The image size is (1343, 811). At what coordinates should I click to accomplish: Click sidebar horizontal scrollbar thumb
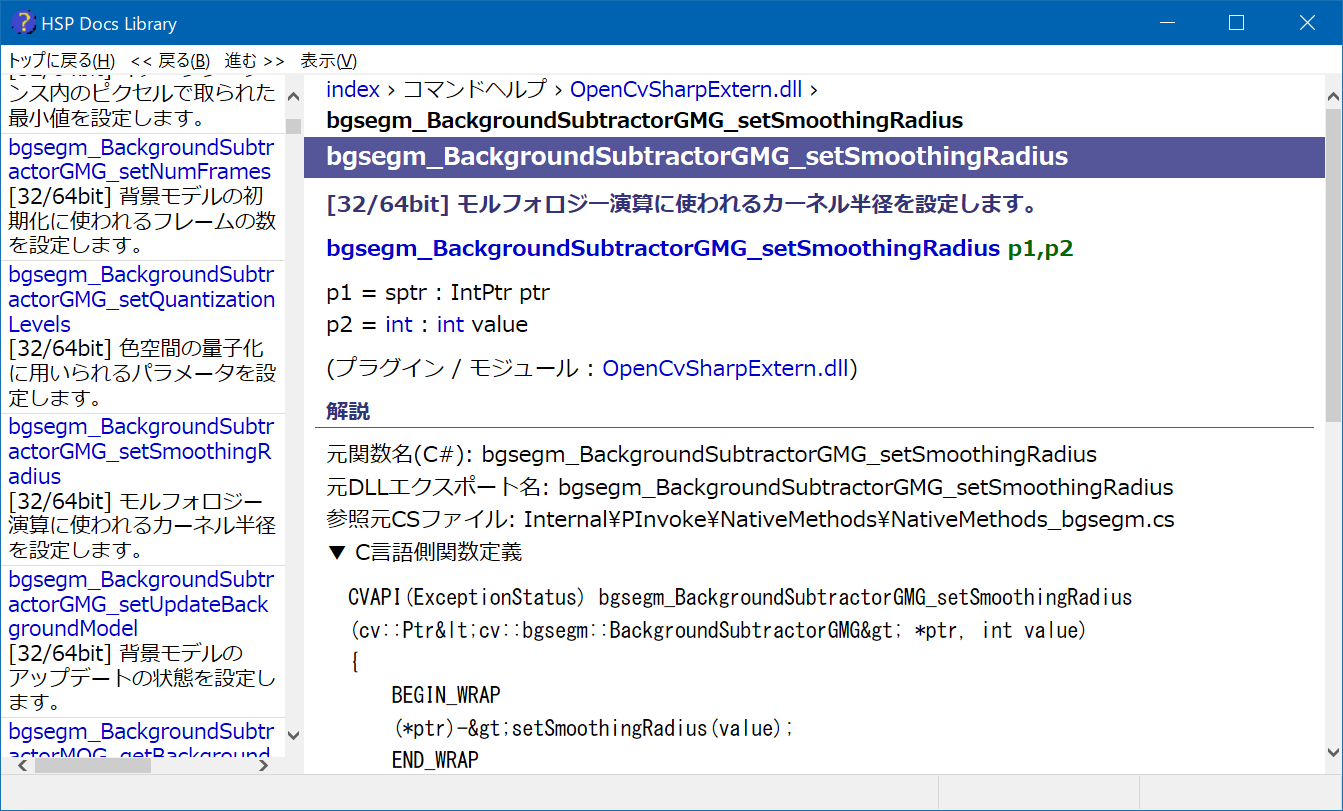tap(93, 765)
